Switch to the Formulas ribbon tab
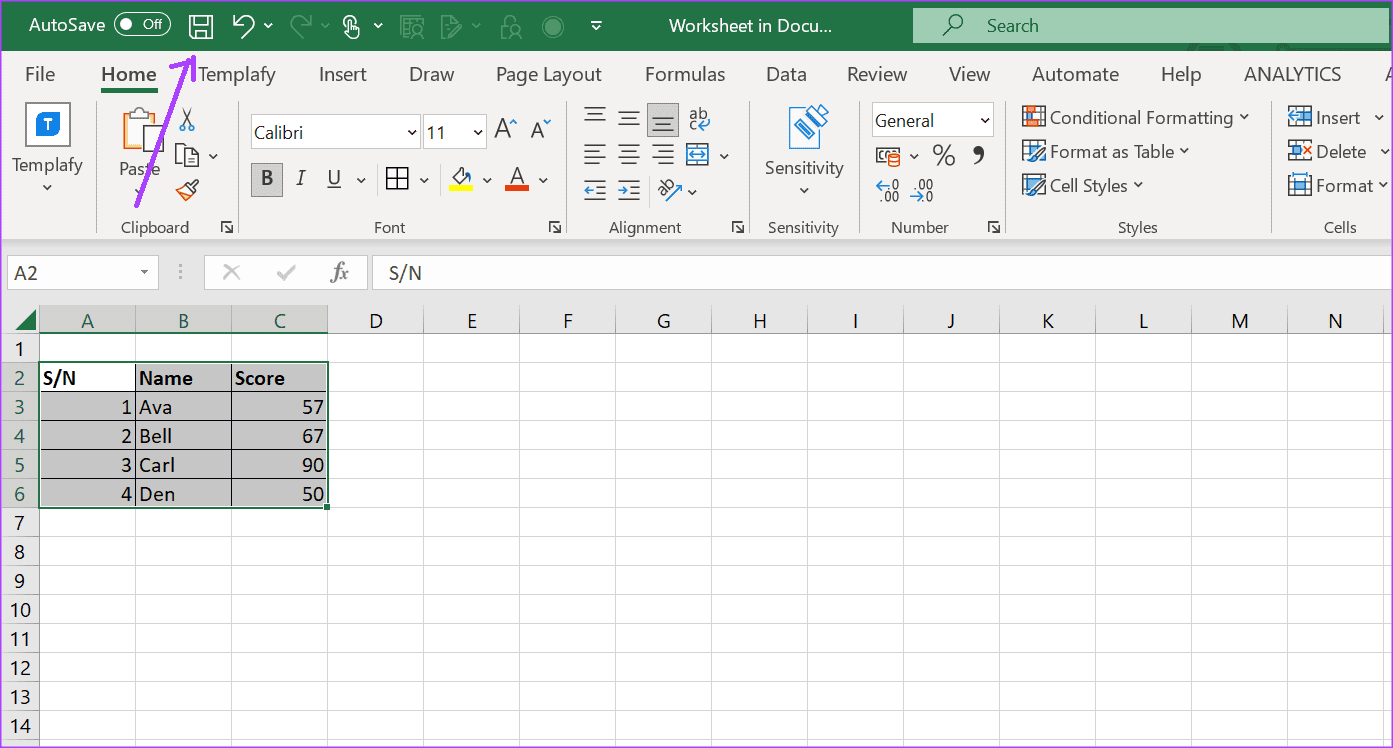 [x=685, y=74]
